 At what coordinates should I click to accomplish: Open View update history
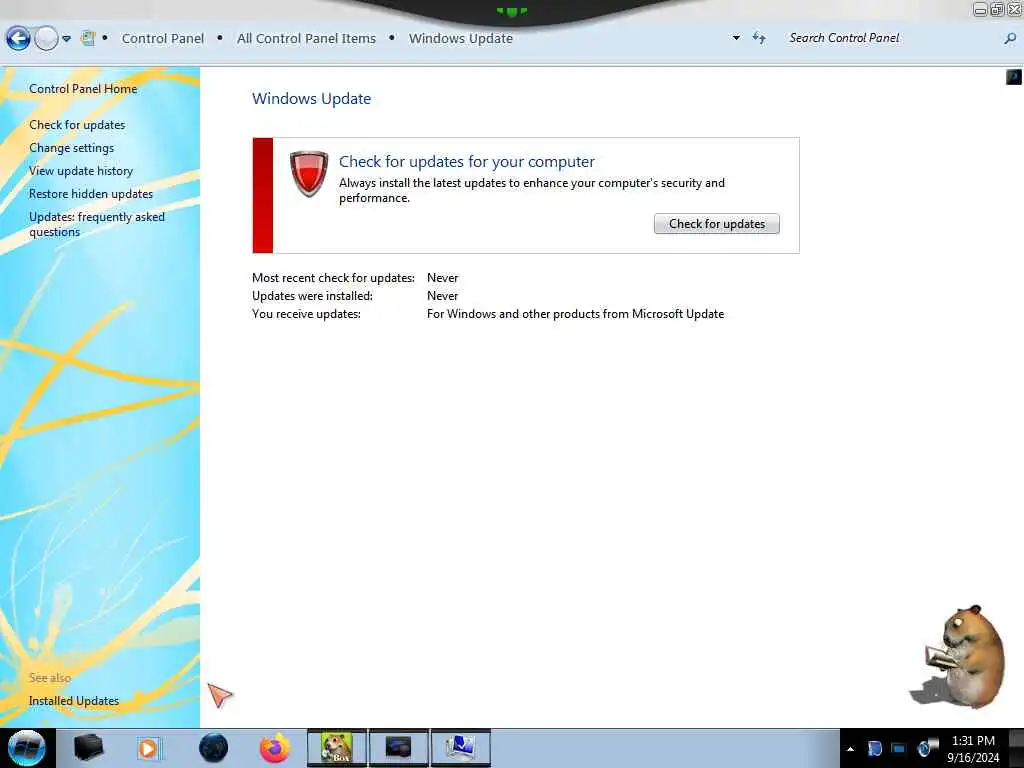(81, 171)
